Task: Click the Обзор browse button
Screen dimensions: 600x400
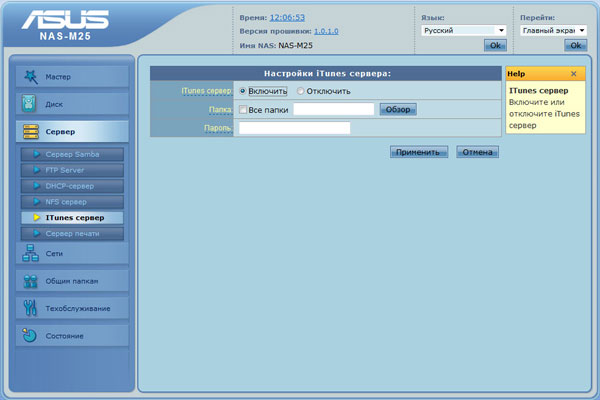Action: [x=398, y=109]
